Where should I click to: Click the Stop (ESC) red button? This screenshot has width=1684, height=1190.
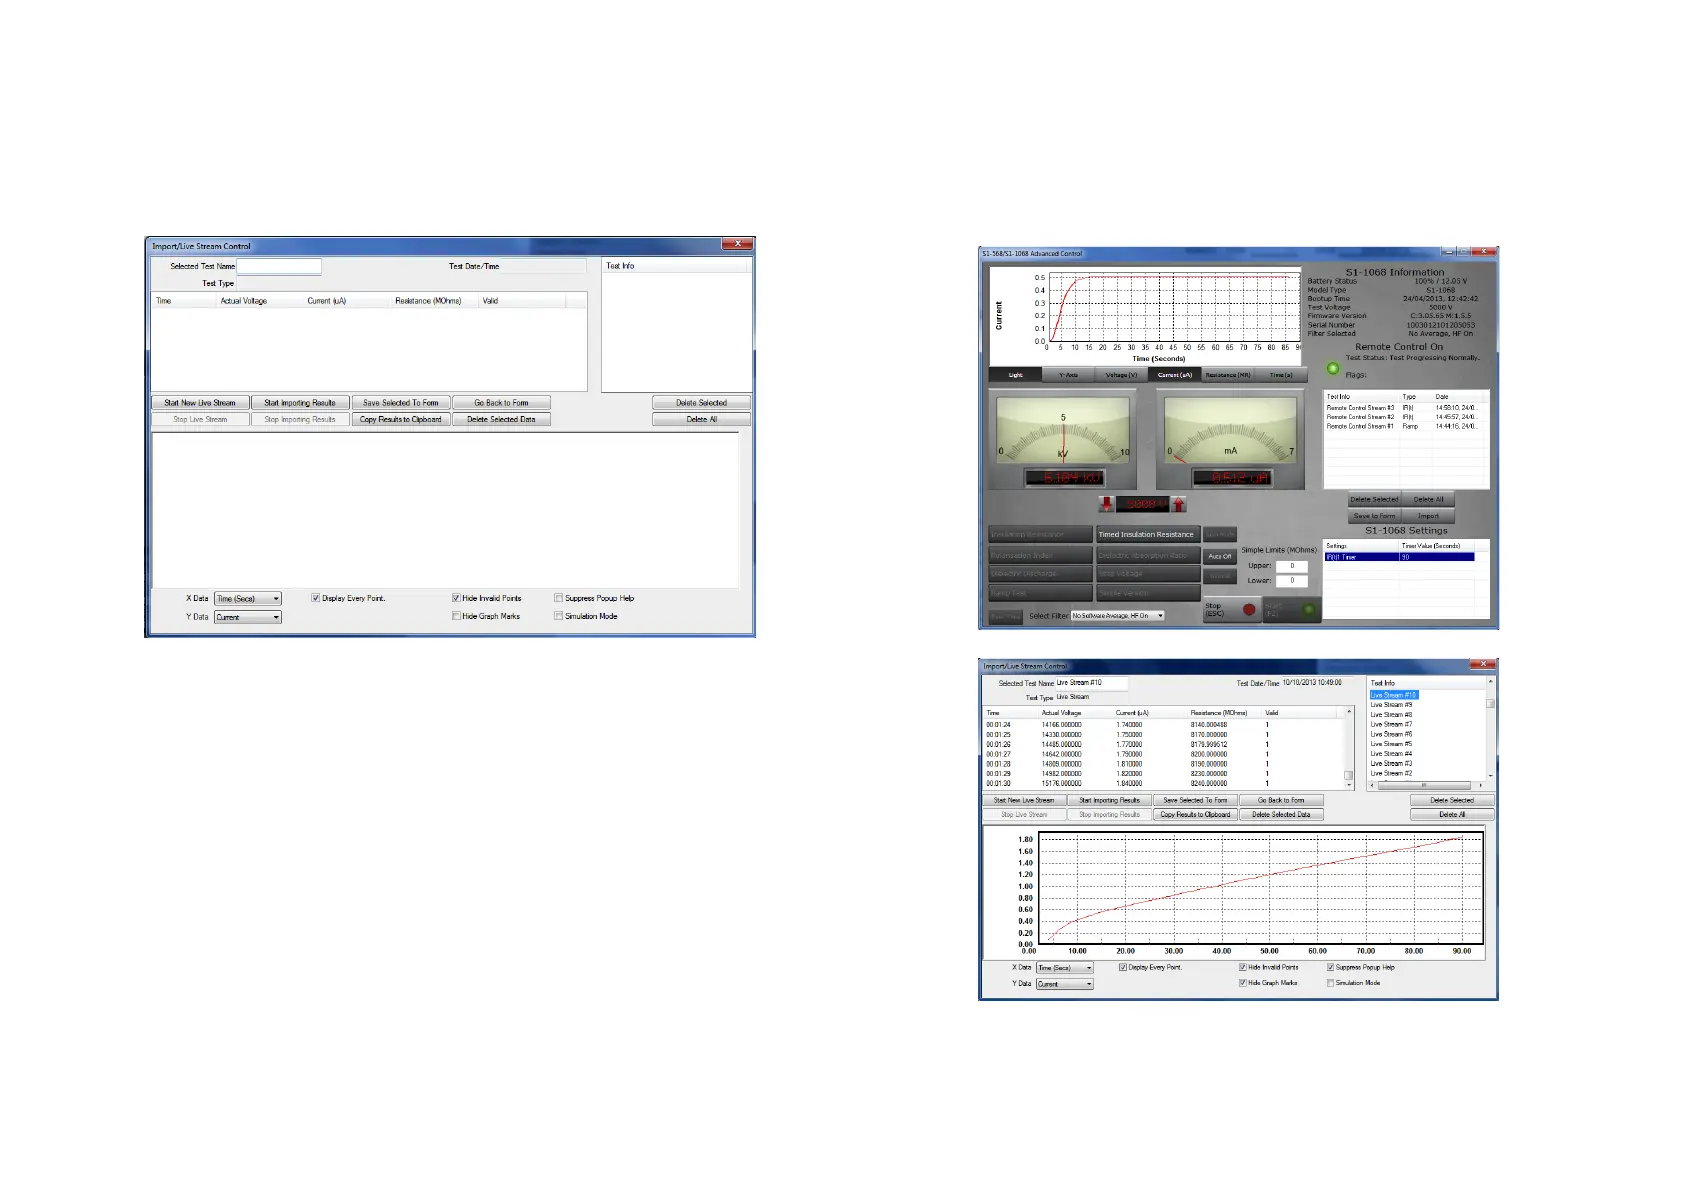point(1231,609)
